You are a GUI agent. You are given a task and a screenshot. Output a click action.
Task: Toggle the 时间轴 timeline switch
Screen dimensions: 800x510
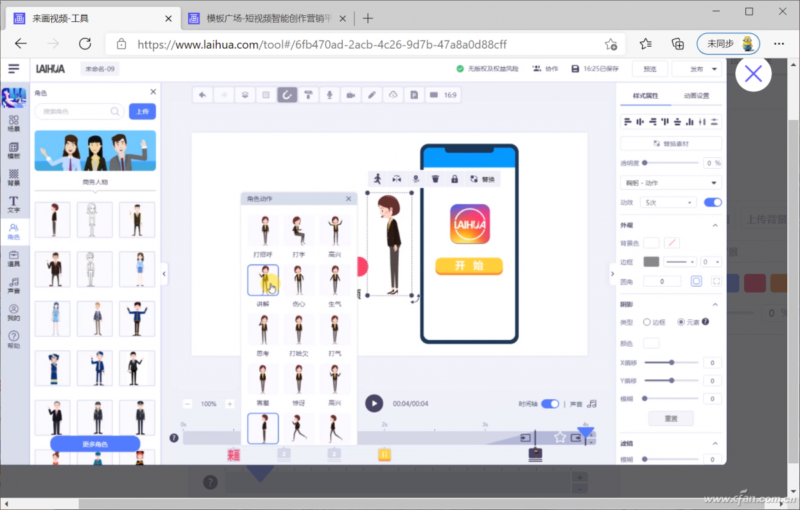click(x=550, y=403)
